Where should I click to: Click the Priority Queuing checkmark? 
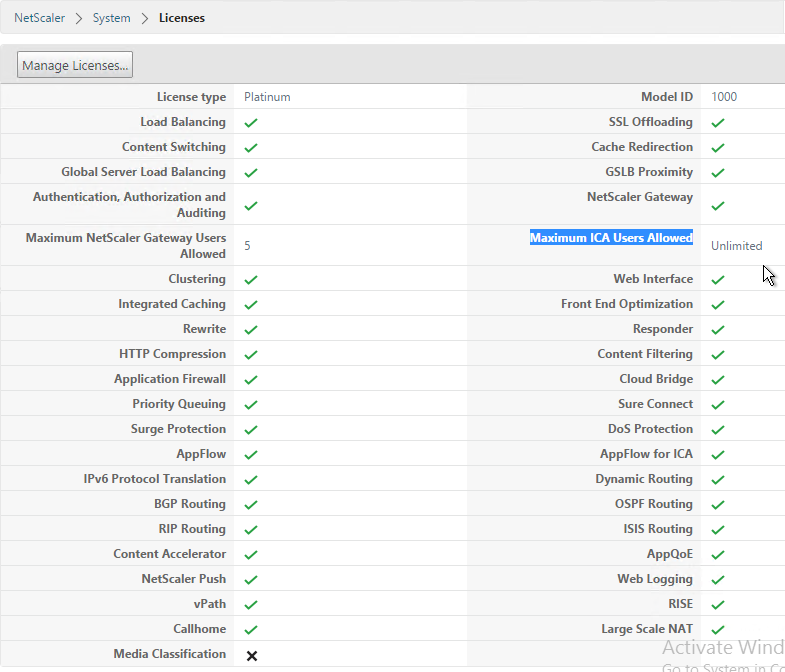point(251,405)
